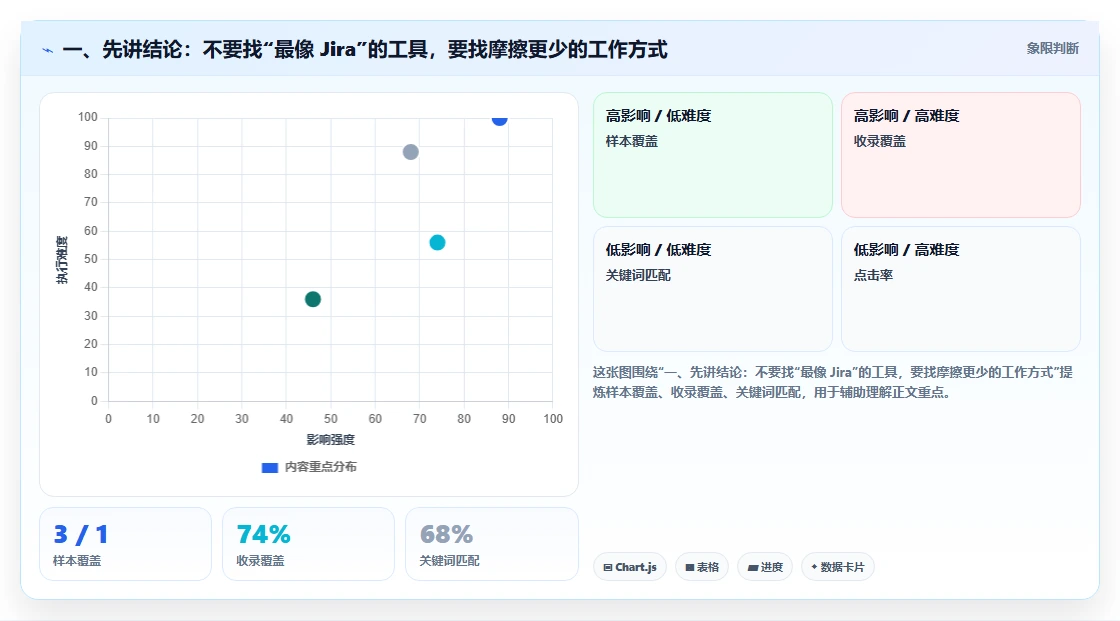Click the section heading about Jira tools
The height and width of the screenshot is (621, 1120).
click(x=365, y=49)
